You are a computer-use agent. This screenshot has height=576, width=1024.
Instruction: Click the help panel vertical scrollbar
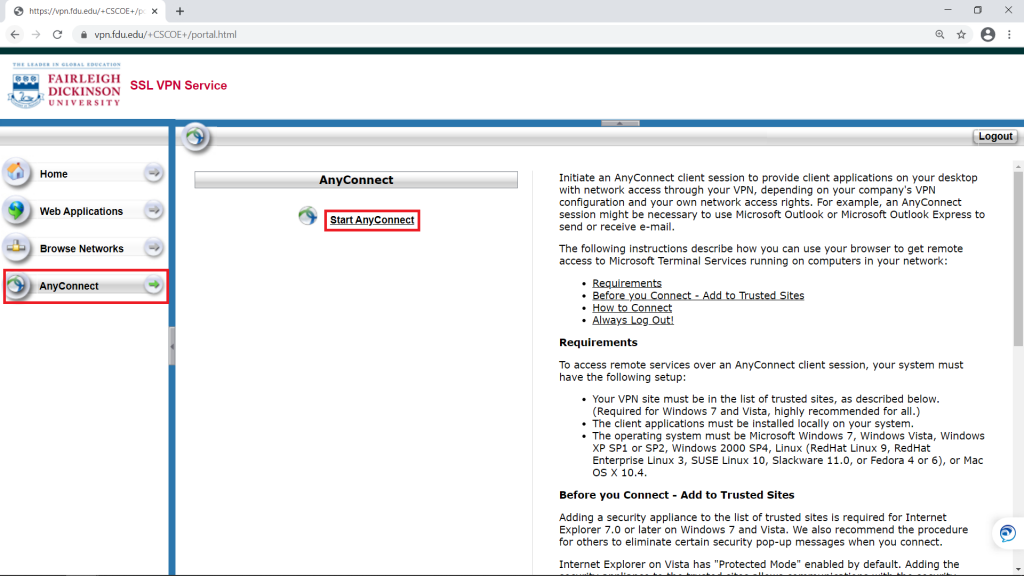click(x=1018, y=259)
